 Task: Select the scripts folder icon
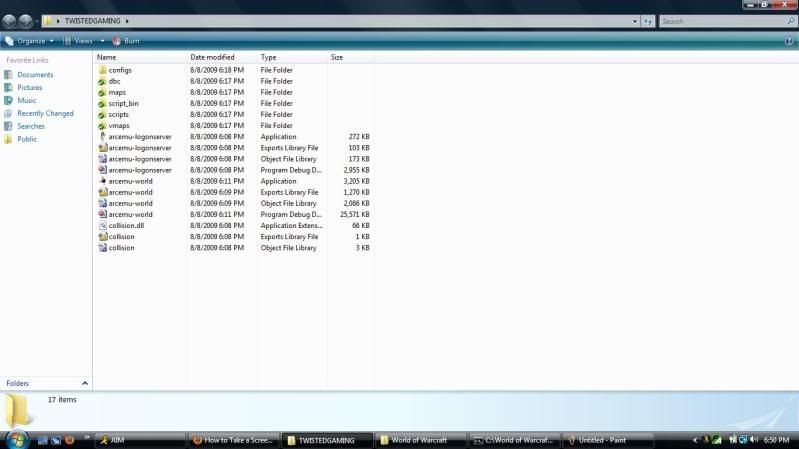102,115
